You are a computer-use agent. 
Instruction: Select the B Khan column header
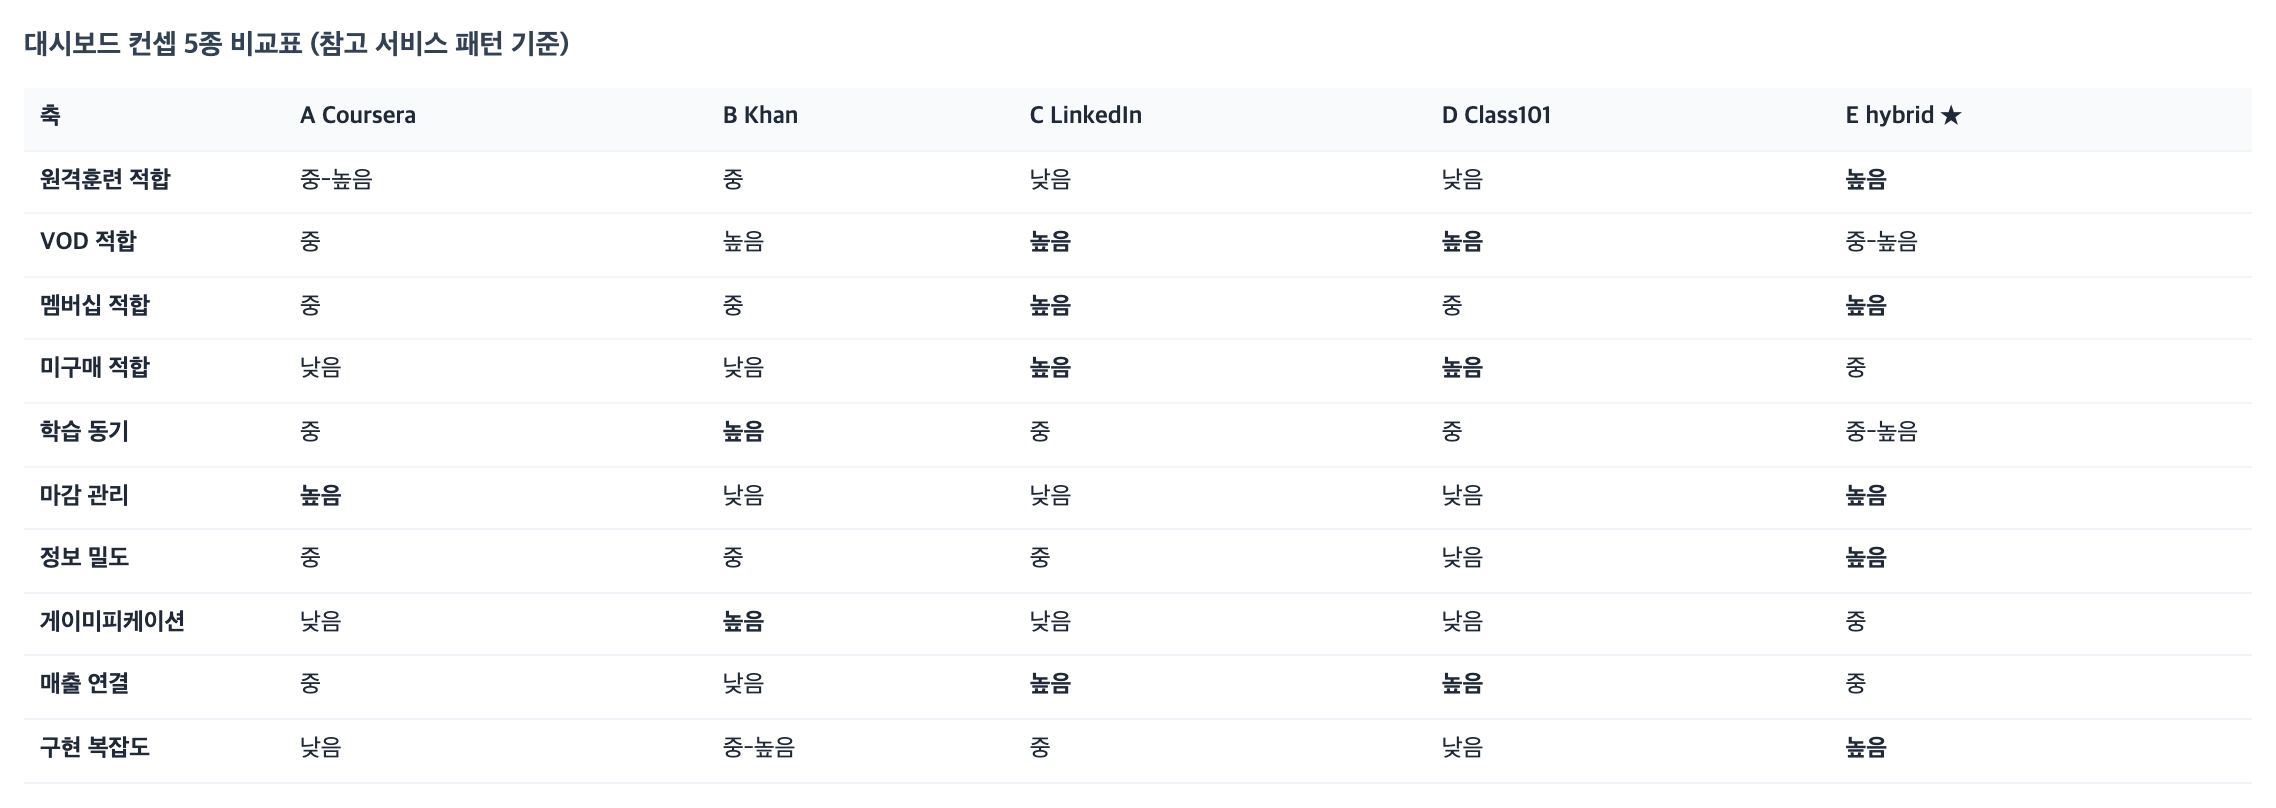tap(760, 116)
